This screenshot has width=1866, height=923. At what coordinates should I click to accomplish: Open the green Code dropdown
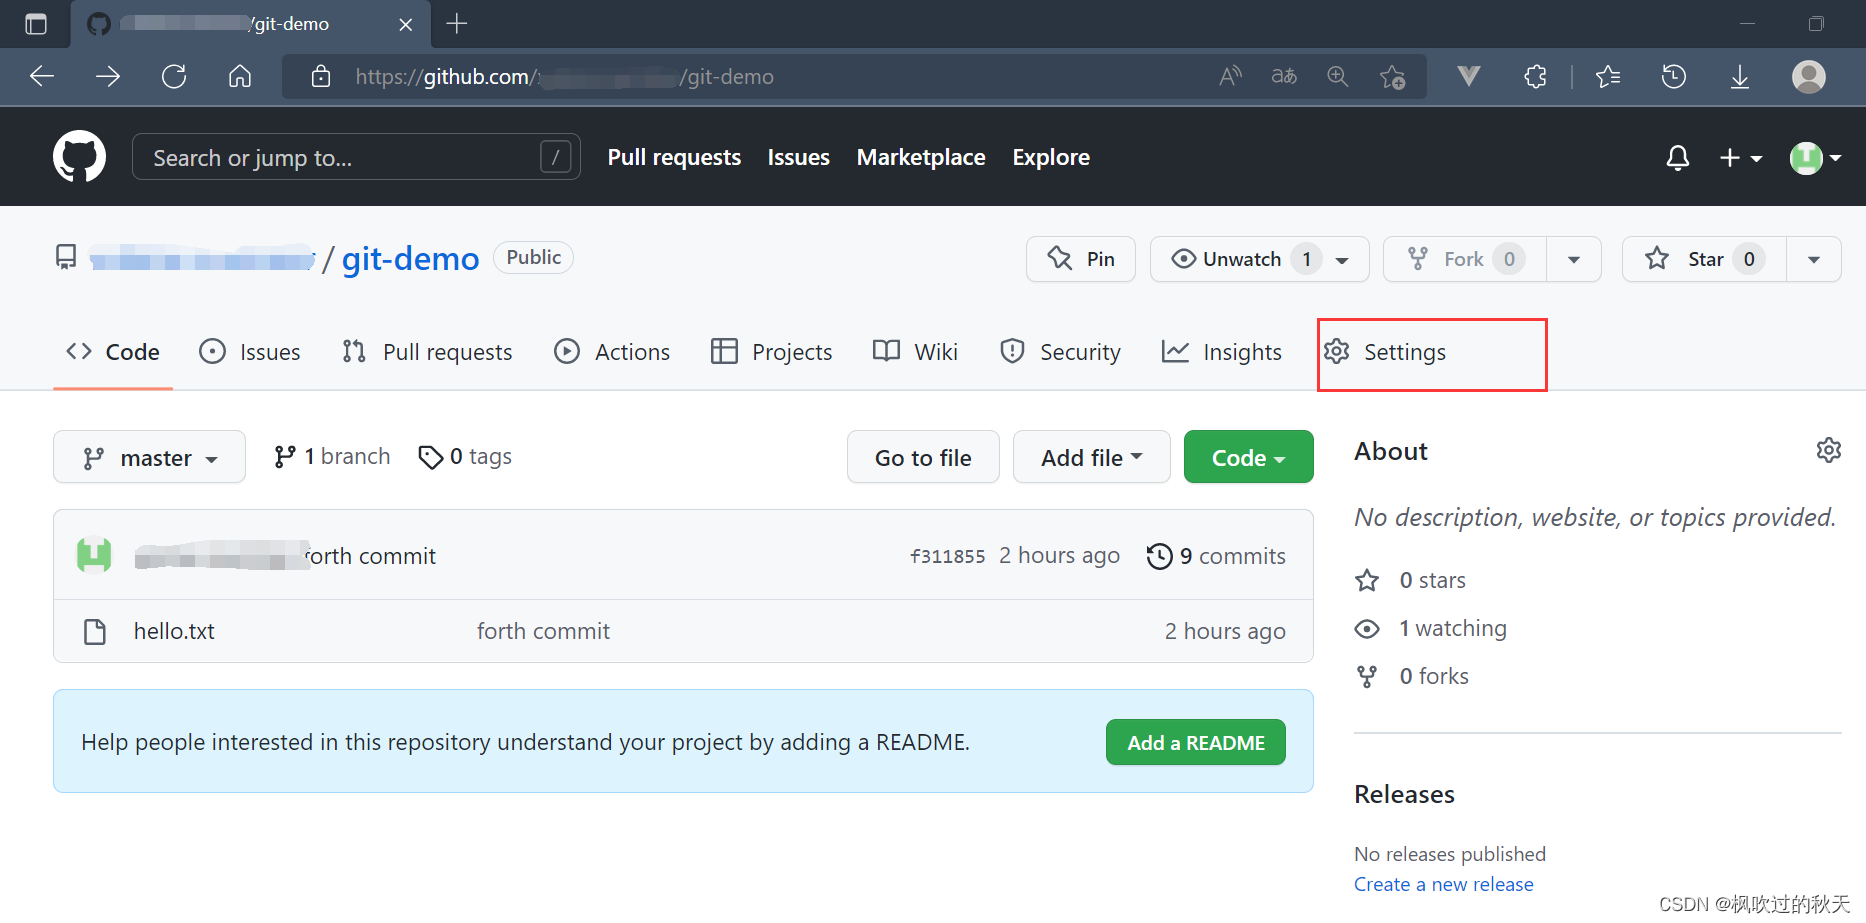click(x=1248, y=457)
